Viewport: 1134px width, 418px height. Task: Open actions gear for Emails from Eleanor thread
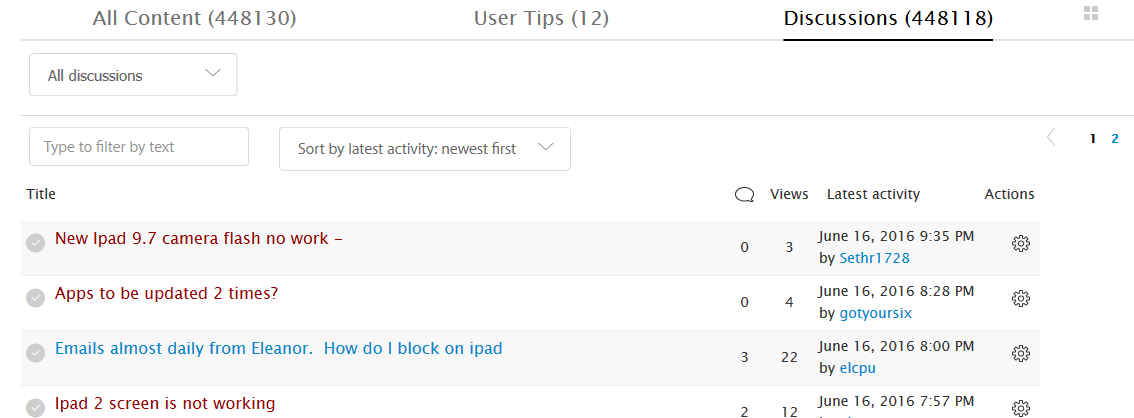(1021, 353)
